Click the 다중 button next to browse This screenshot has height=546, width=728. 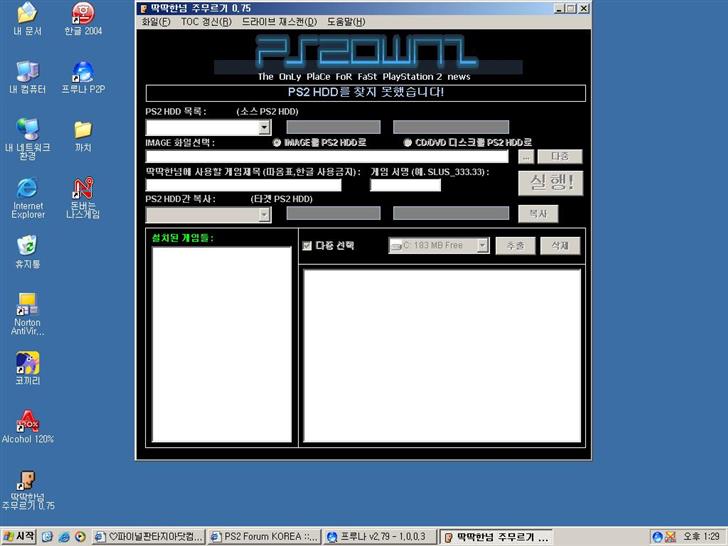[559, 156]
